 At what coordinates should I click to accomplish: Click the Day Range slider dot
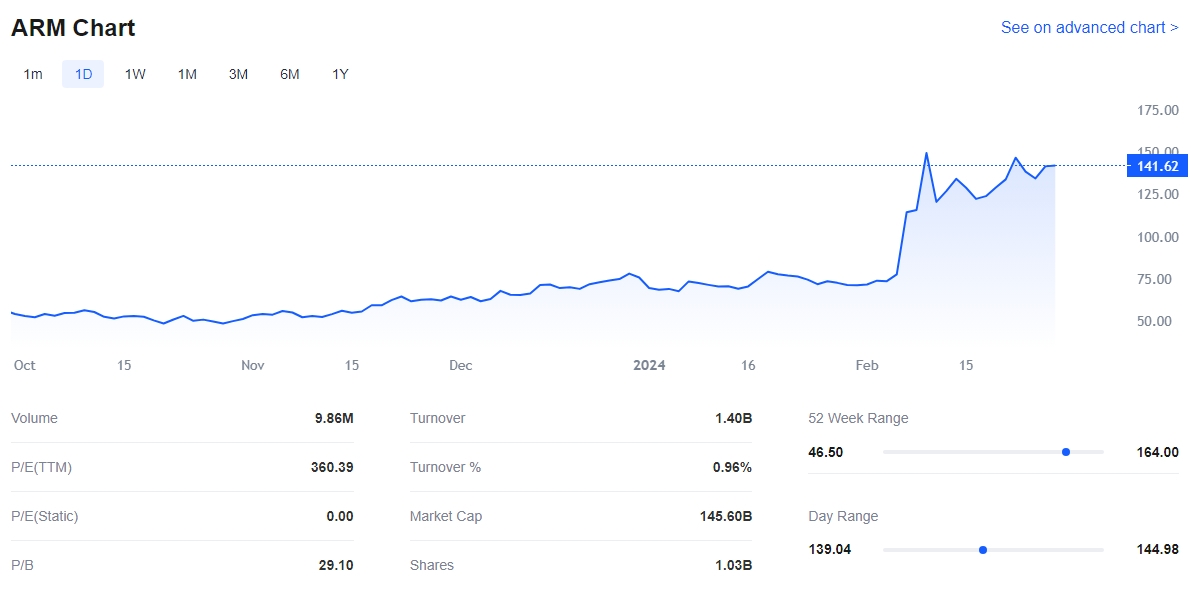983,549
